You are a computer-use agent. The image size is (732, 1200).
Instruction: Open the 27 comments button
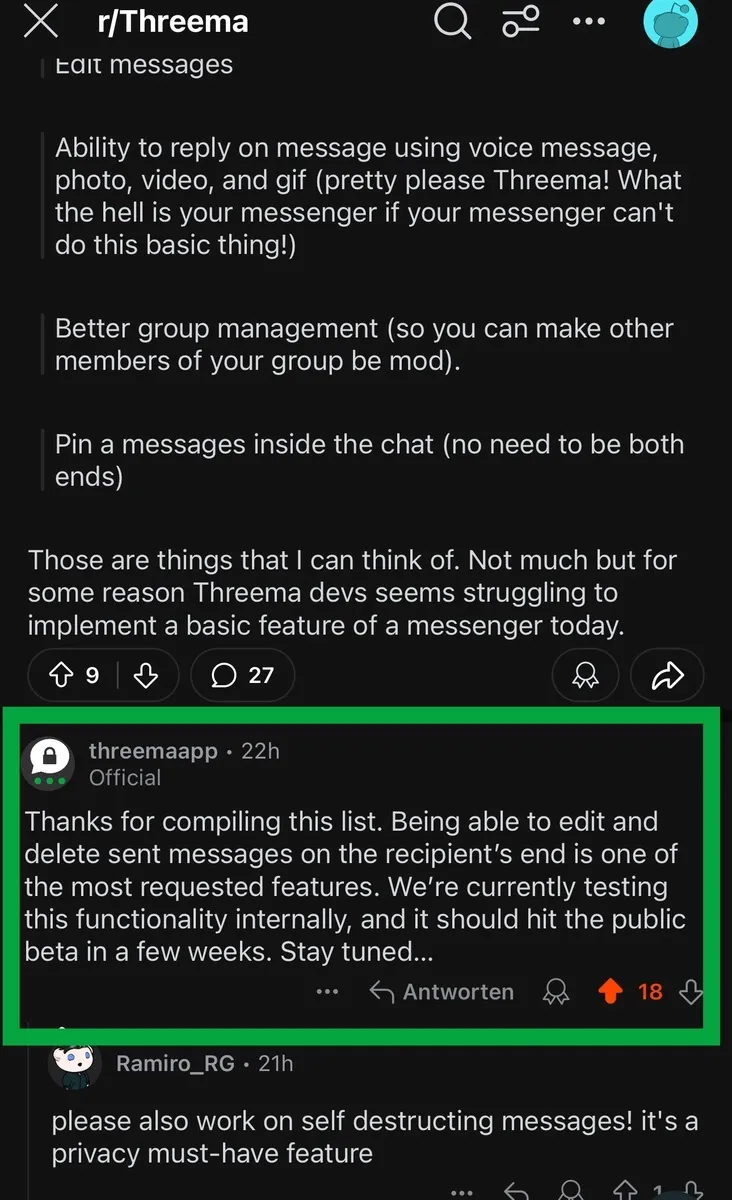pyautogui.click(x=243, y=676)
